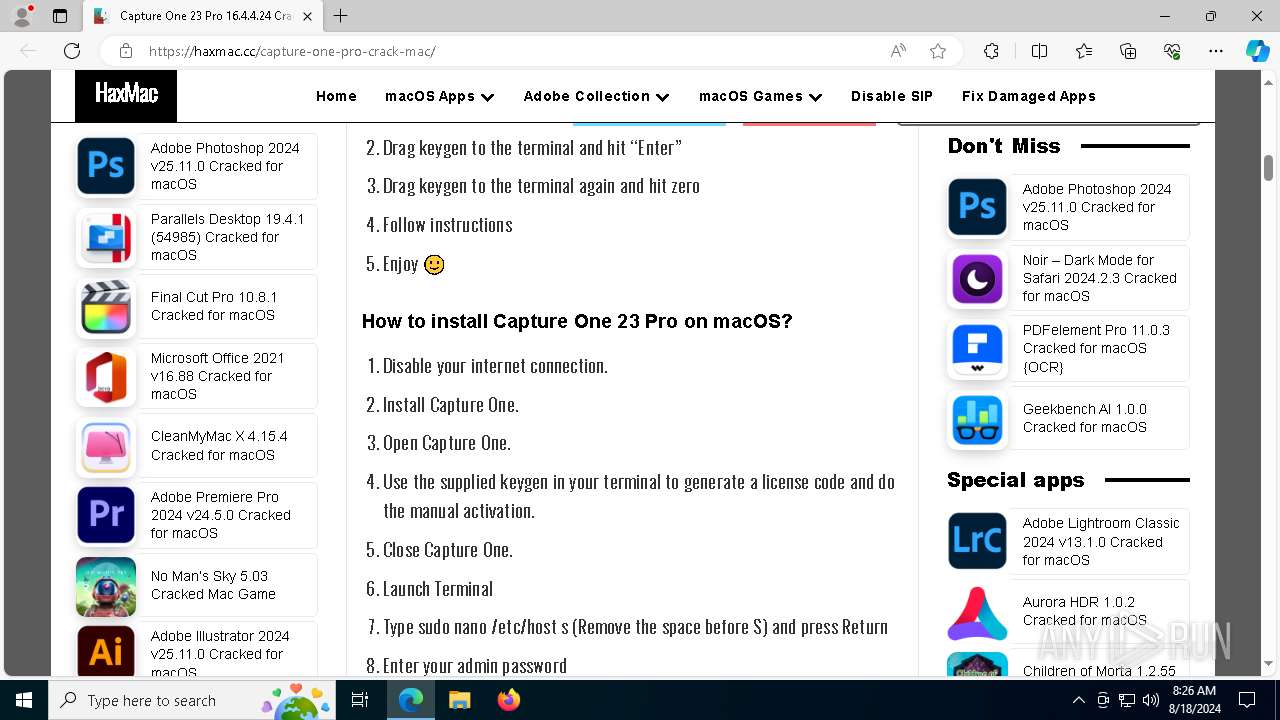Click the Aurora HDR icon
The width and height of the screenshot is (1280, 720).
click(977, 612)
